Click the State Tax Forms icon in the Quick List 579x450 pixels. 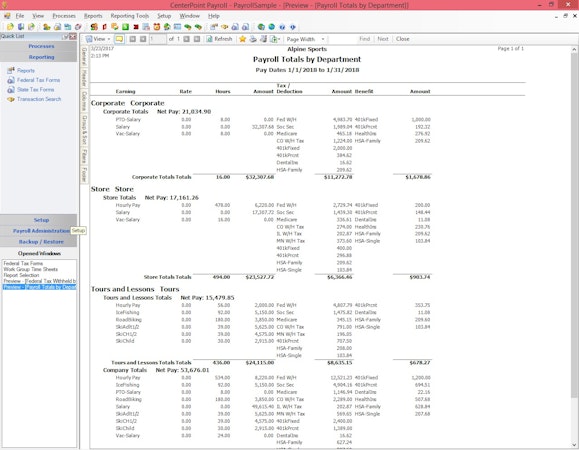[x=11, y=89]
